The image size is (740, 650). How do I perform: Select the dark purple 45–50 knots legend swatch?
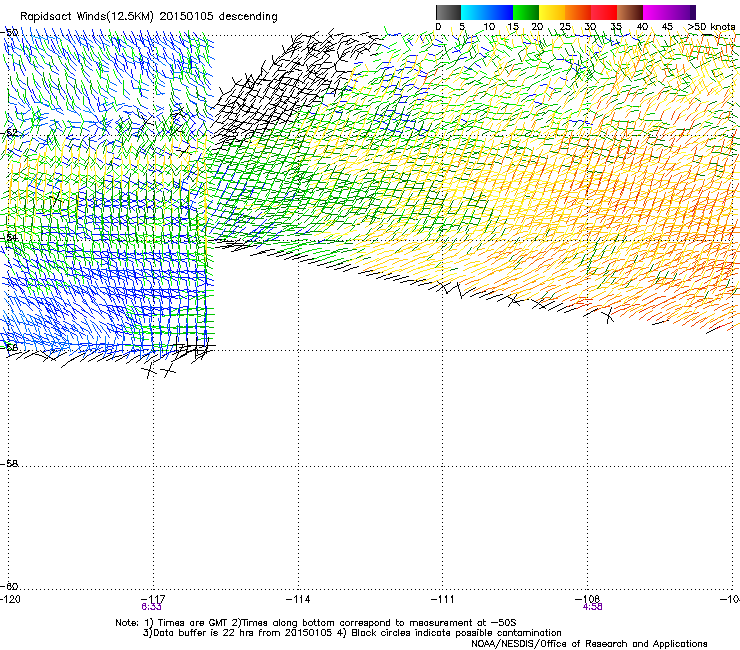682,12
